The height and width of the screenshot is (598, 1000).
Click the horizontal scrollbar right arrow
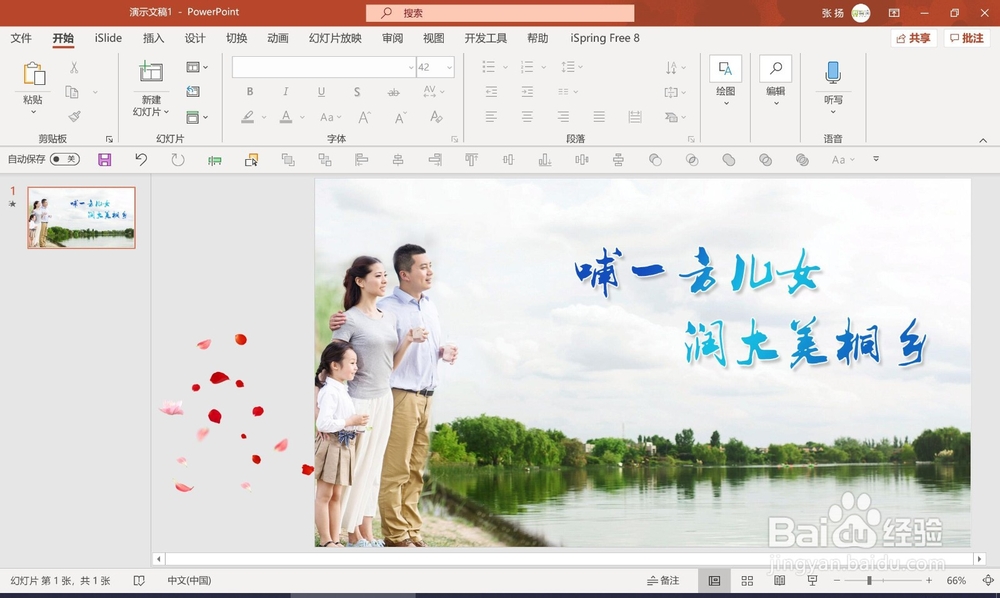[979, 559]
